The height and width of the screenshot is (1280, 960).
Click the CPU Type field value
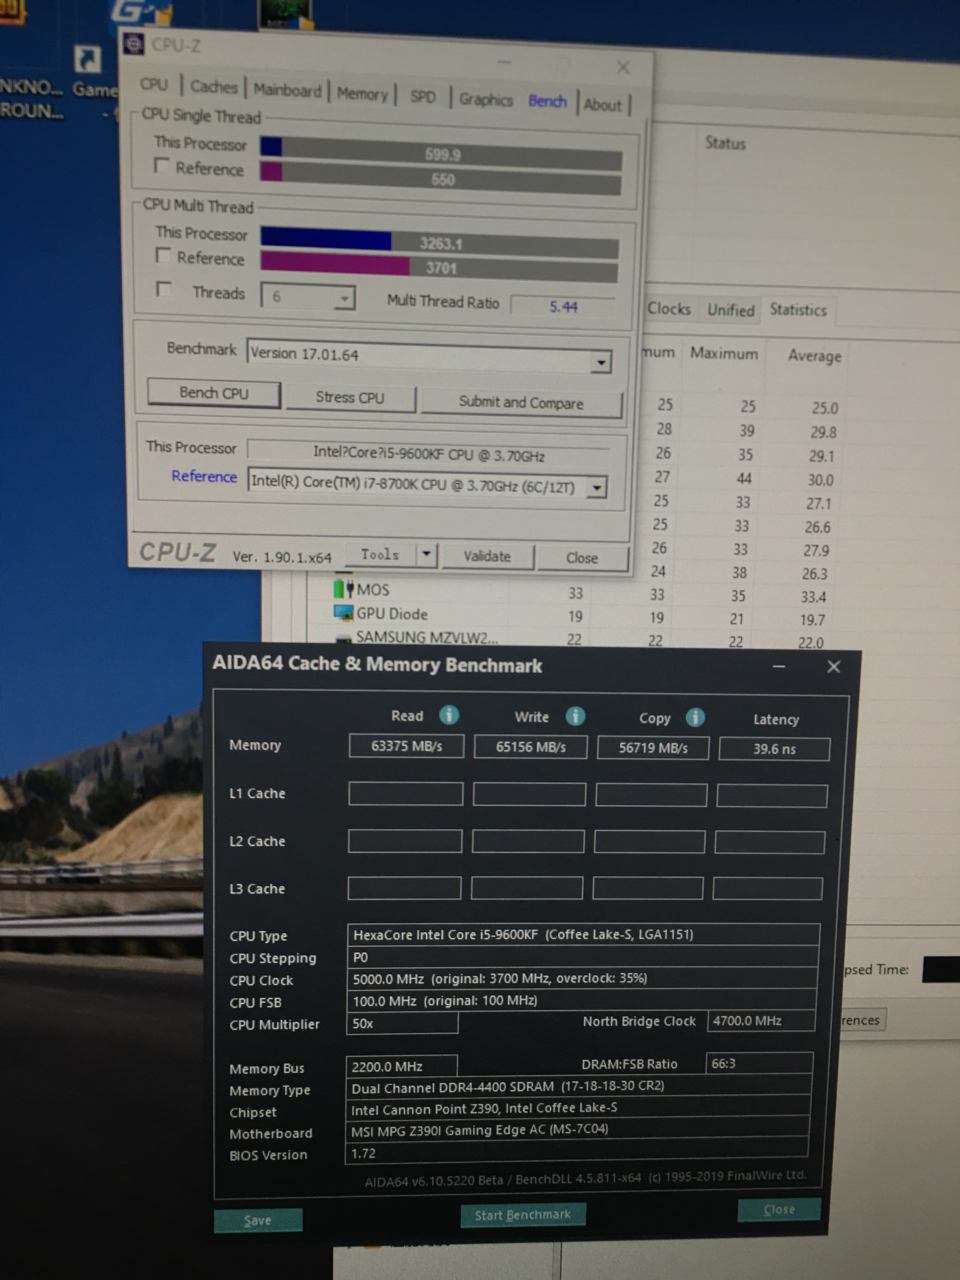coord(583,935)
